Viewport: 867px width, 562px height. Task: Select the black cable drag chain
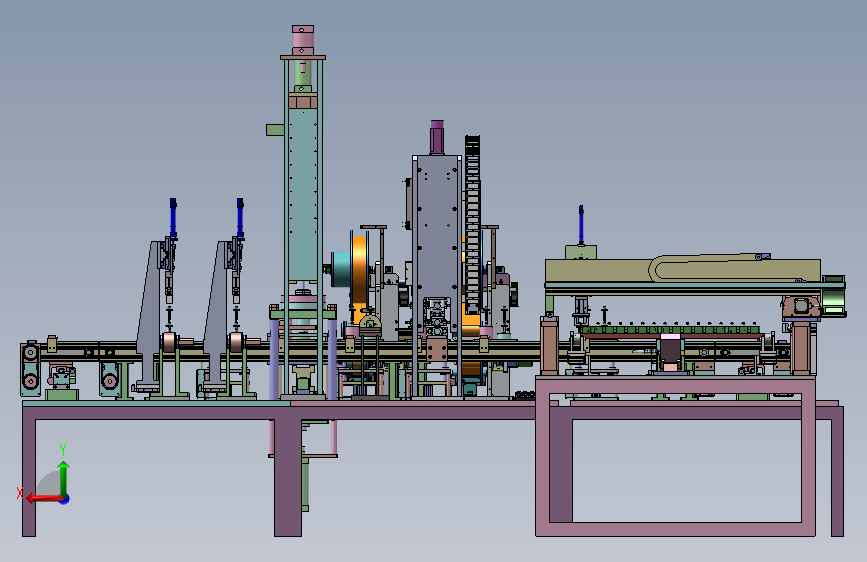(x=472, y=224)
